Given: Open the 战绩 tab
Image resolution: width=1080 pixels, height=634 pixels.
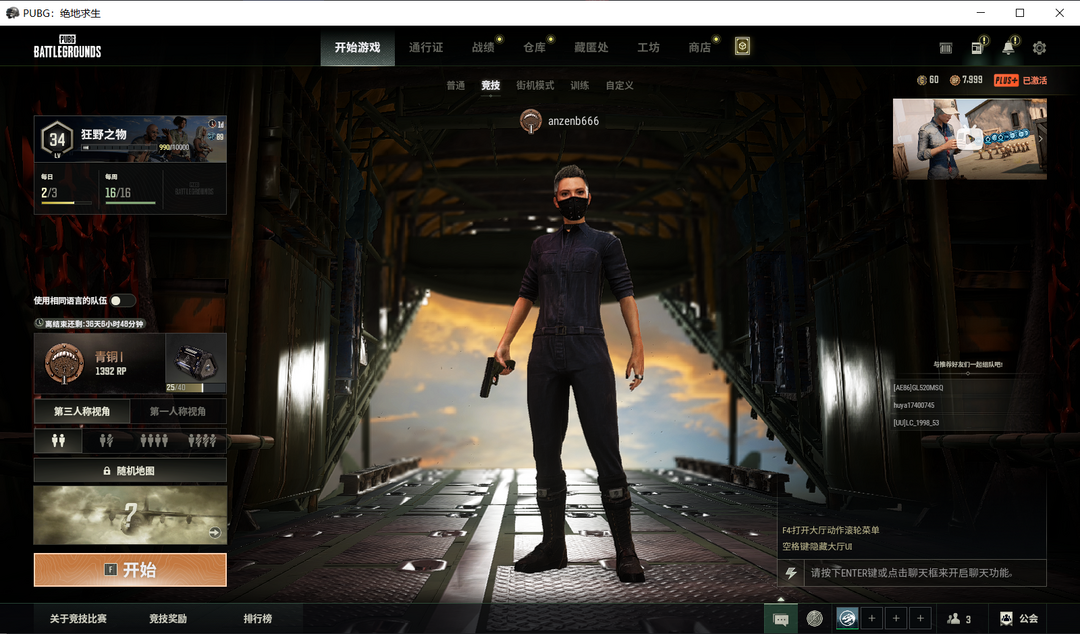Looking at the screenshot, I should (x=483, y=48).
